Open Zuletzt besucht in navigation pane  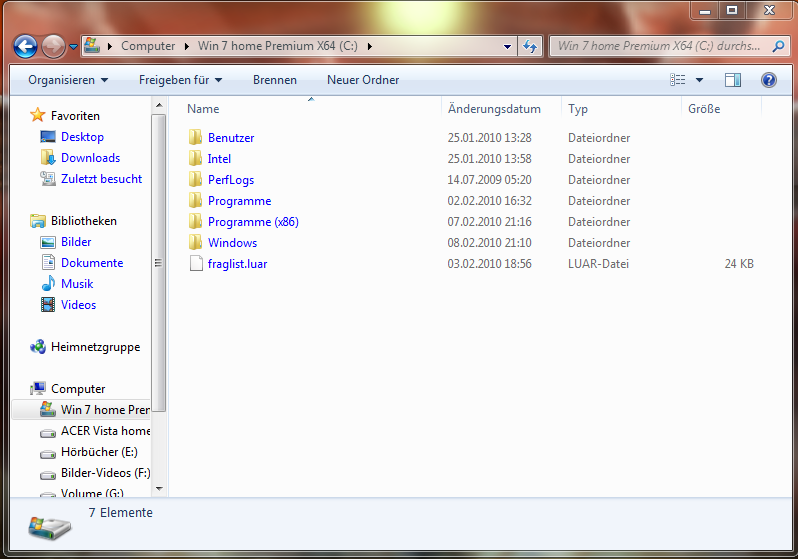point(101,179)
